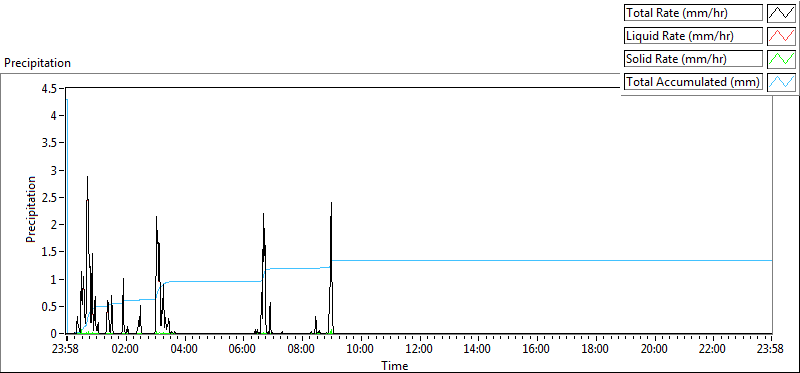800x373 pixels.
Task: Click the 04:00 time label
Action: point(184,350)
